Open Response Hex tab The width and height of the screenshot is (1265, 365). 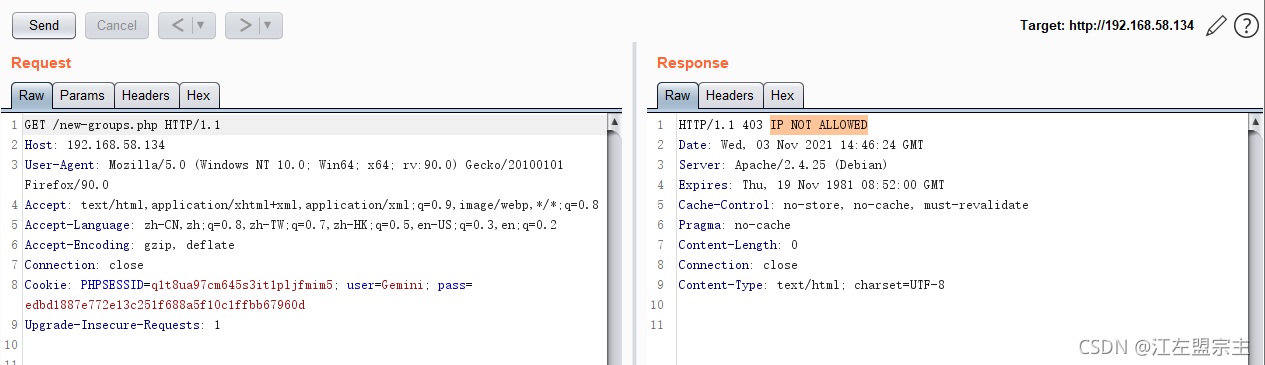pyautogui.click(x=783, y=95)
